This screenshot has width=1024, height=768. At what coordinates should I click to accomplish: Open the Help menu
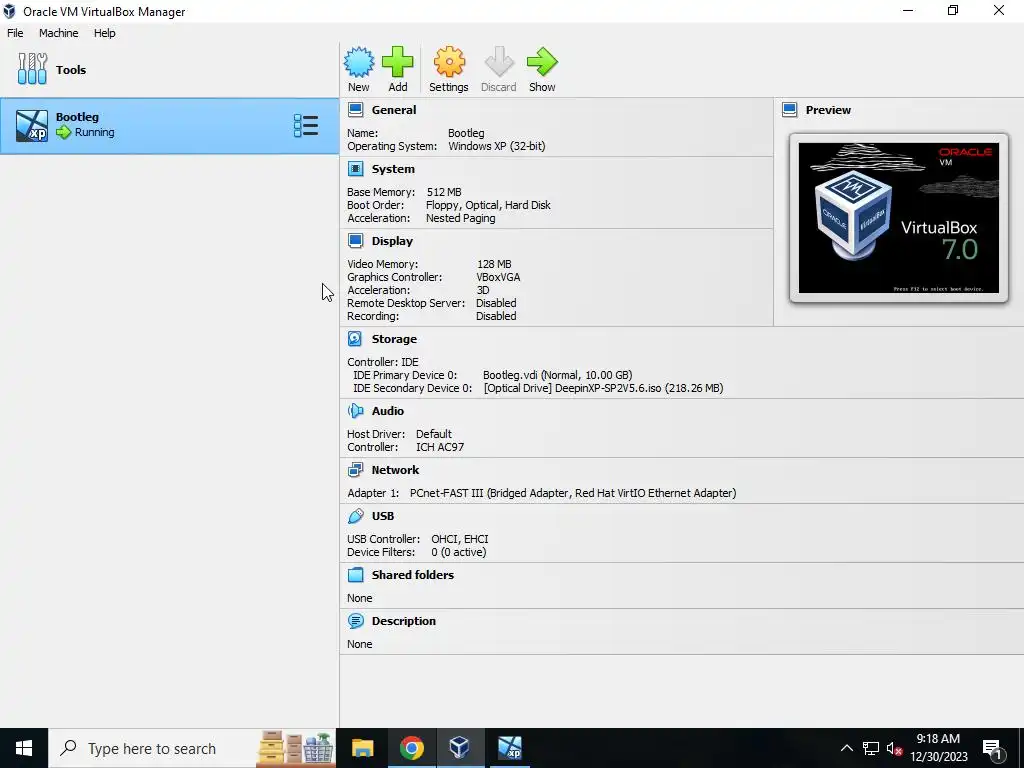(x=104, y=33)
